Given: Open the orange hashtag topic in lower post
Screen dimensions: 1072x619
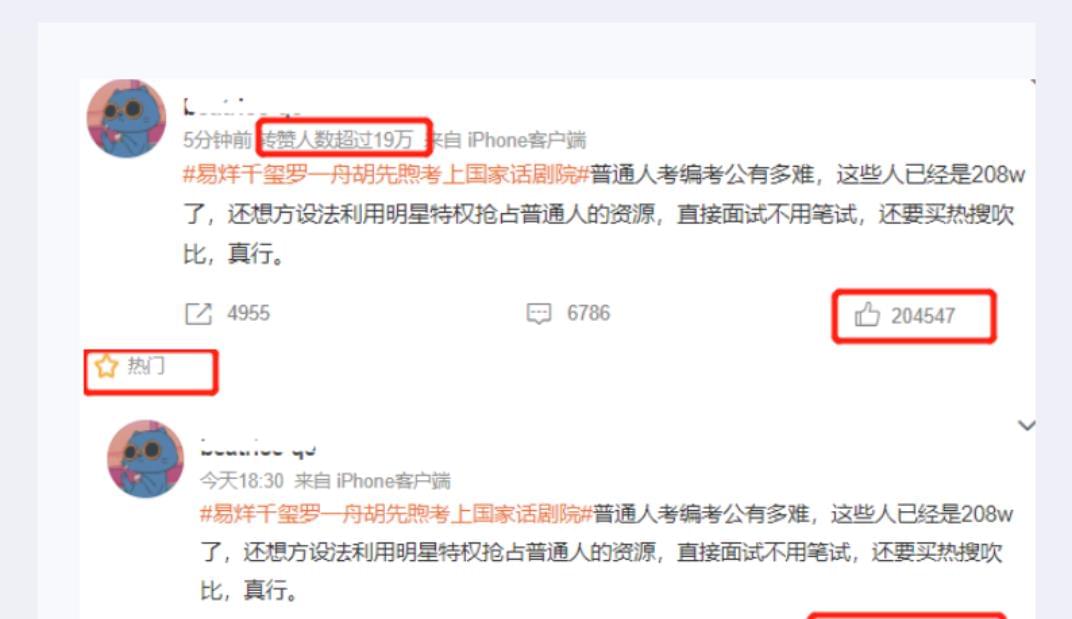Looking at the screenshot, I should (396, 513).
